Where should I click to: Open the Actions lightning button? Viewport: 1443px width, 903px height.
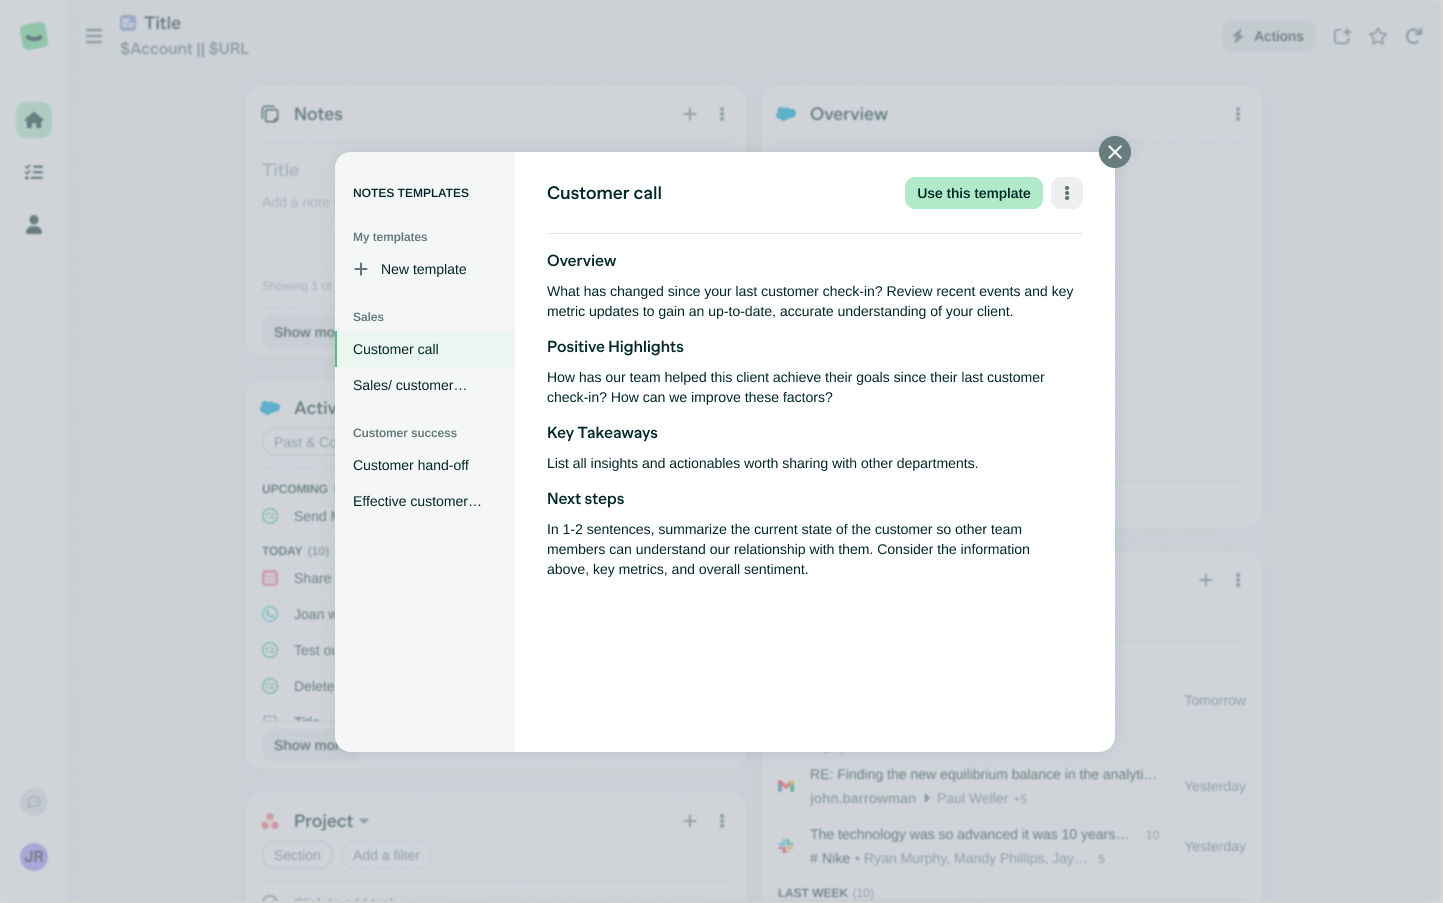tap(1268, 36)
